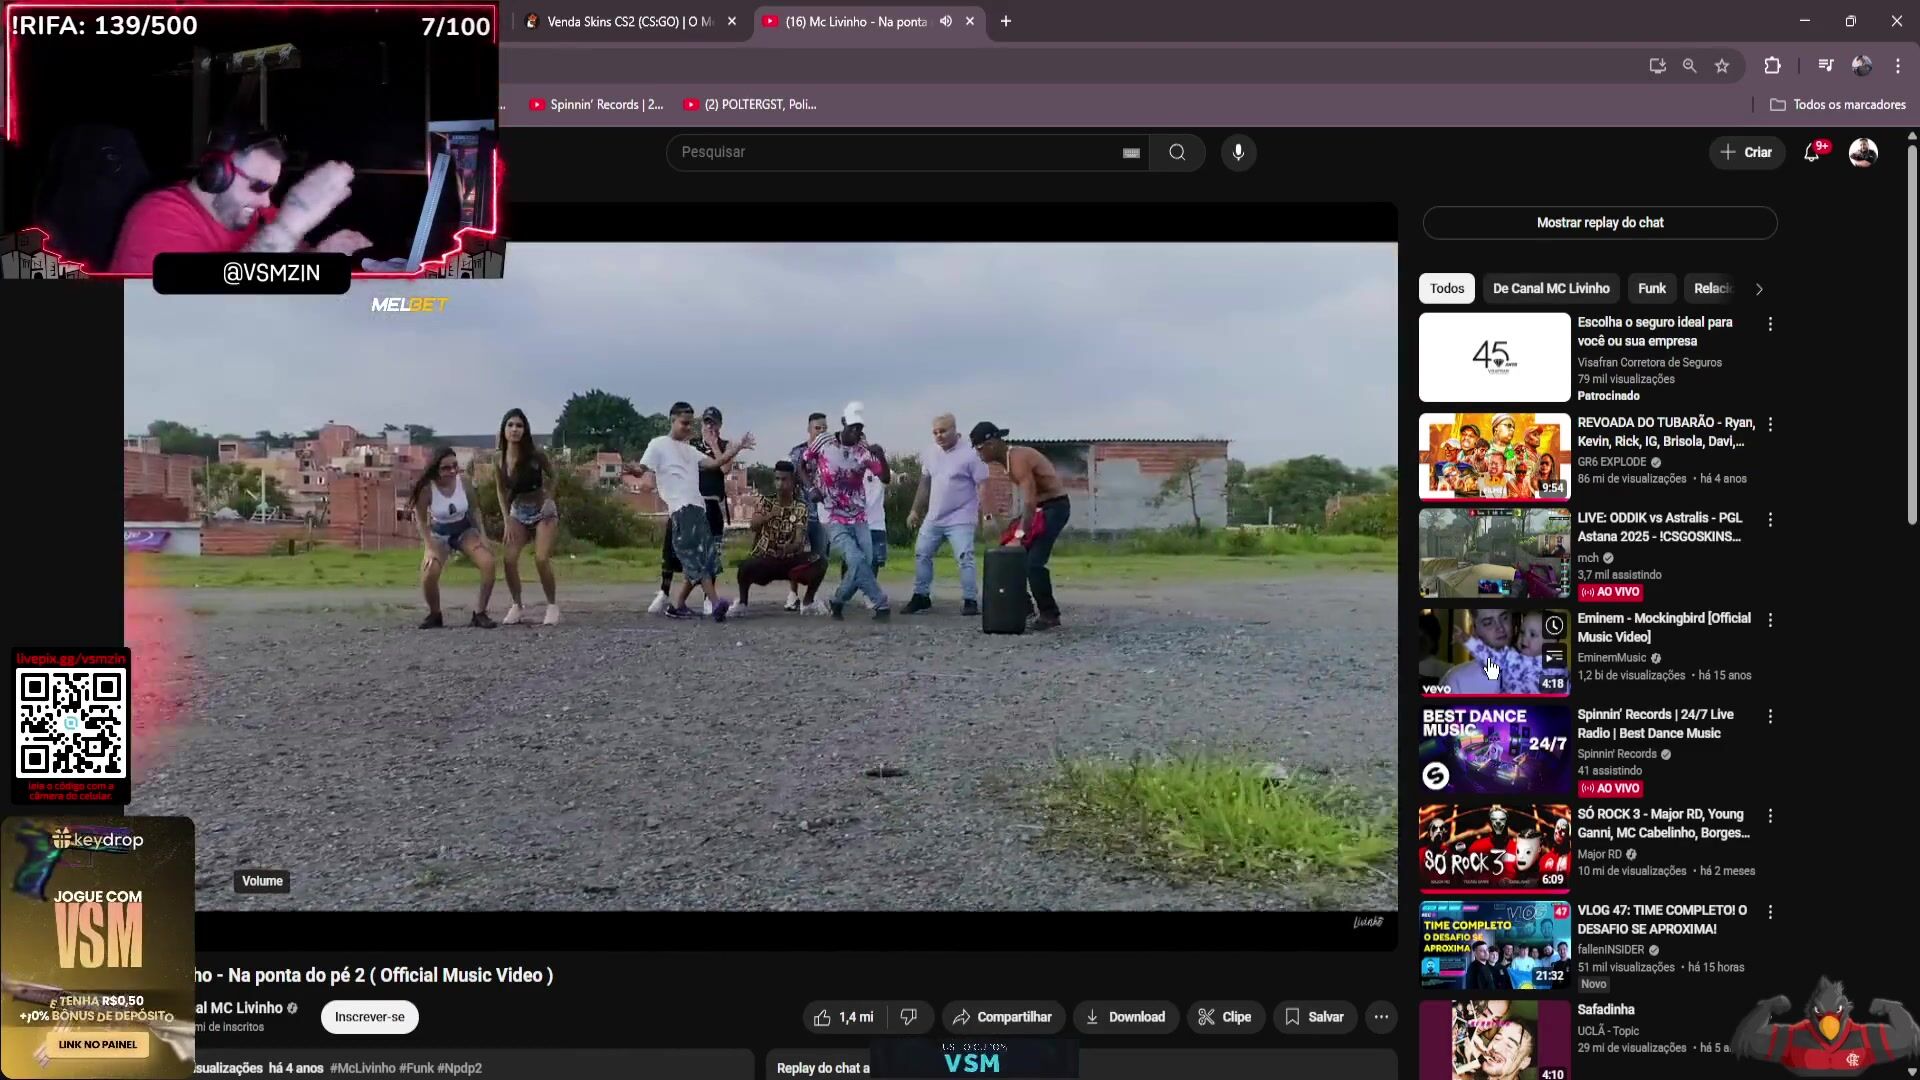Click Mostrar replay do chat button
The height and width of the screenshot is (1080, 1920).
click(x=1599, y=223)
